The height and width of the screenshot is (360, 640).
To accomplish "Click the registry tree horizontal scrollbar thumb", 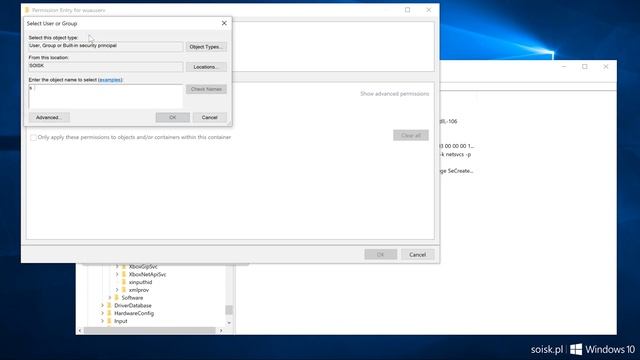I will pos(150,331).
